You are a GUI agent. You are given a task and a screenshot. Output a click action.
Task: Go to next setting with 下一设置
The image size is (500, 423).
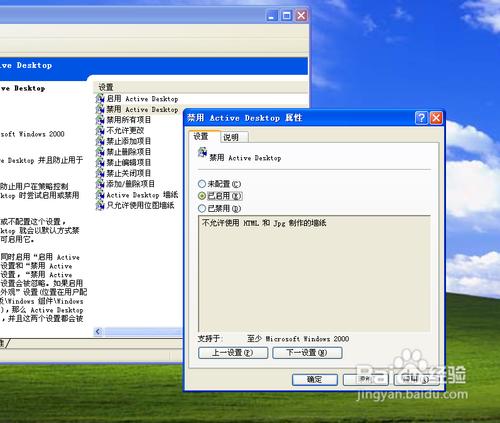point(307,353)
